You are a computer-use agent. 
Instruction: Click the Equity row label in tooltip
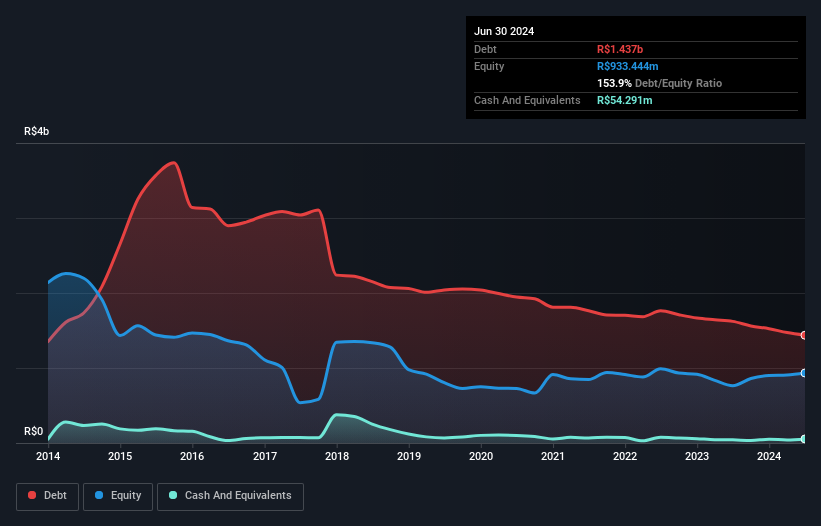click(x=489, y=66)
